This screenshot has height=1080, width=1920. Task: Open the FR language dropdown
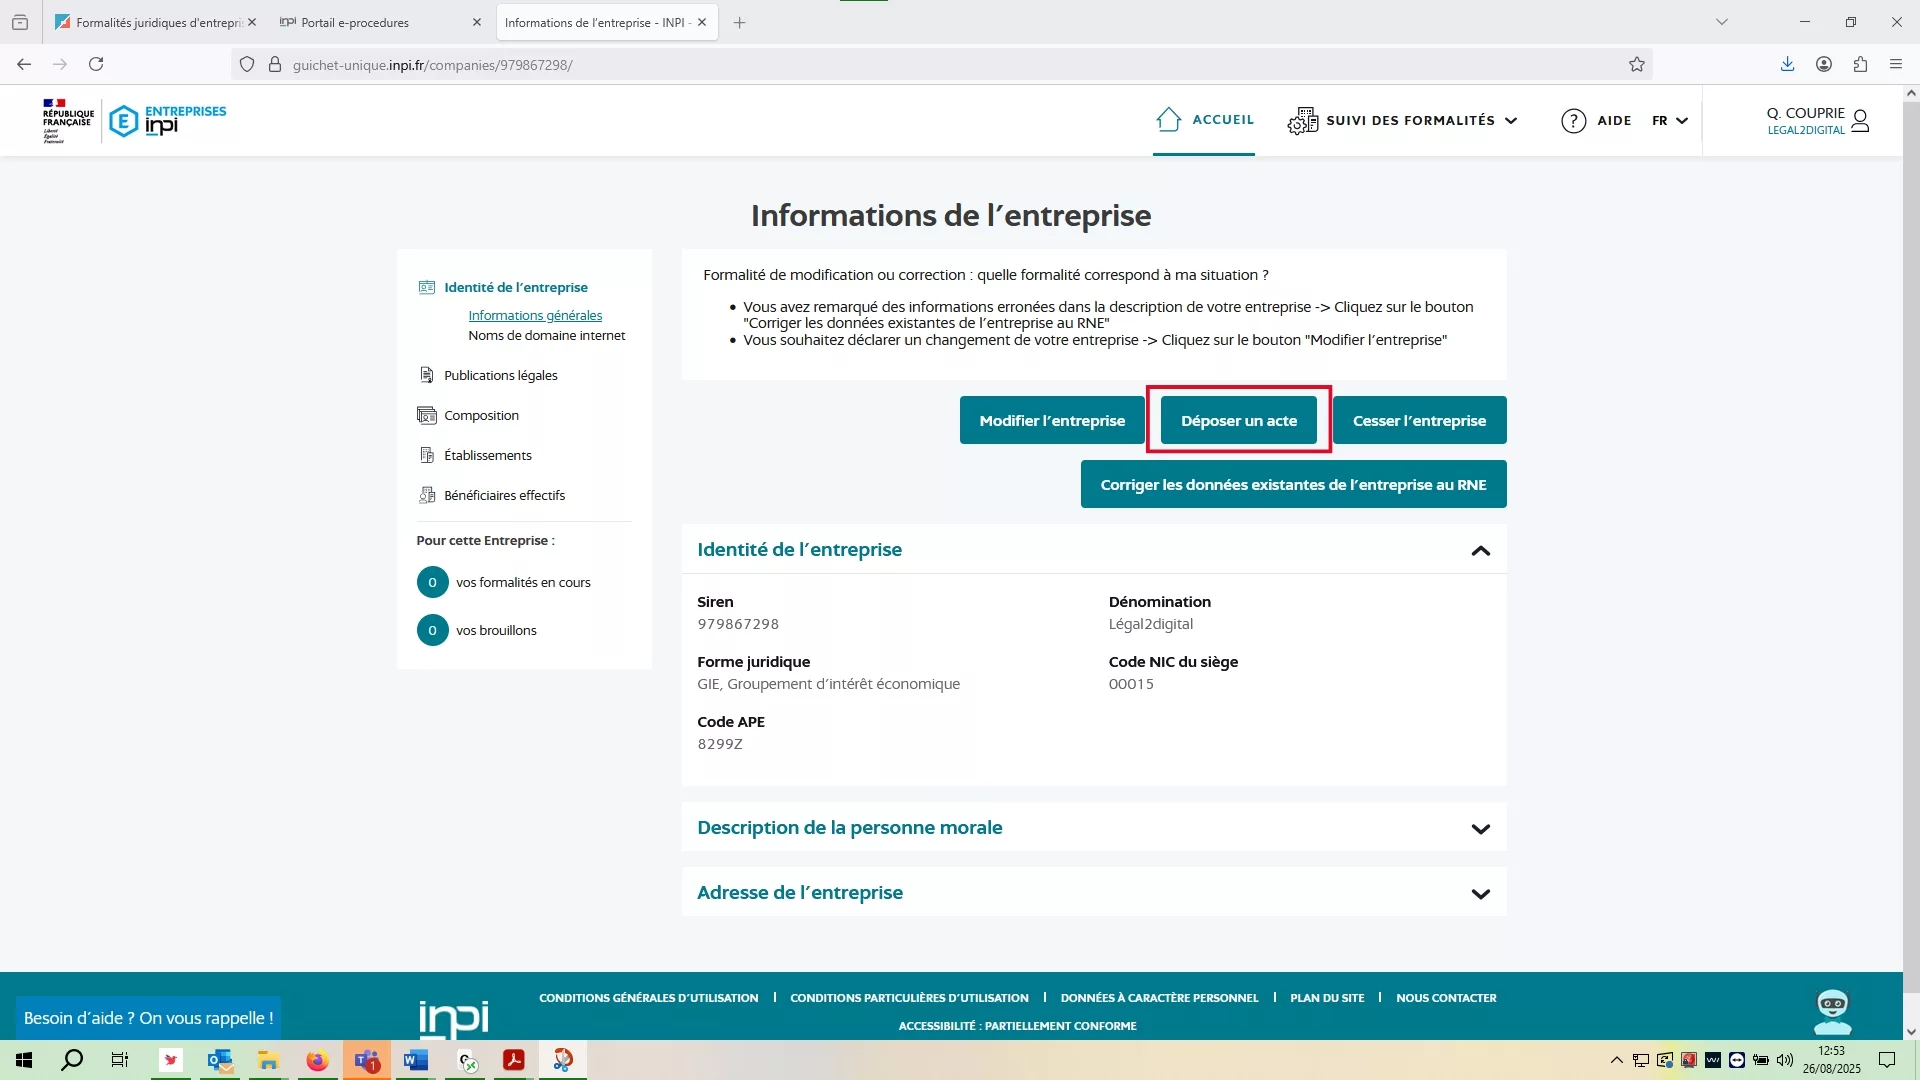pyautogui.click(x=1670, y=121)
